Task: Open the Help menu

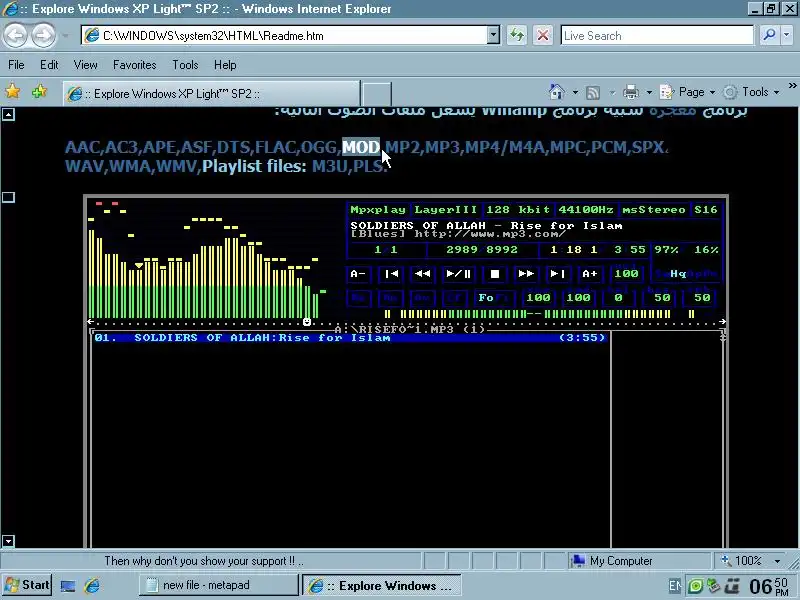Action: tap(225, 65)
